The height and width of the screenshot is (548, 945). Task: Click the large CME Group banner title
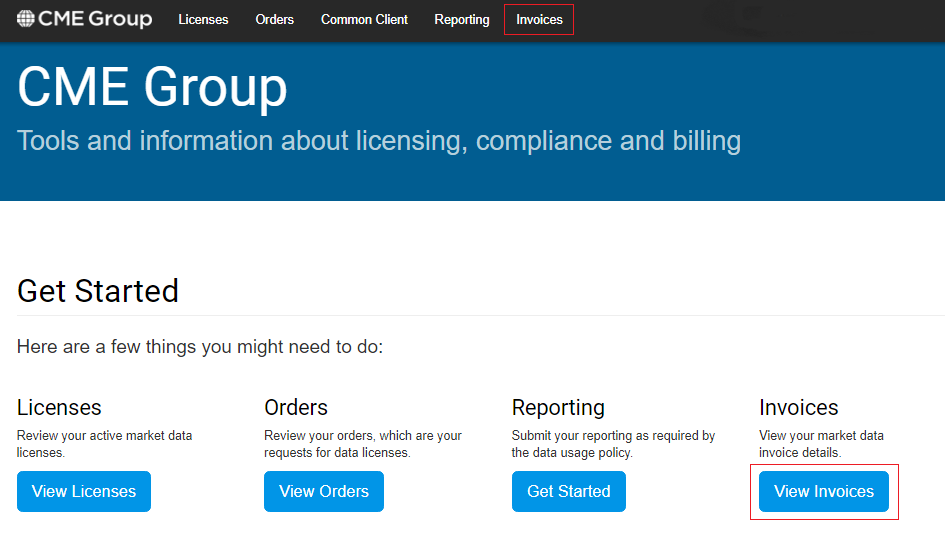point(152,87)
